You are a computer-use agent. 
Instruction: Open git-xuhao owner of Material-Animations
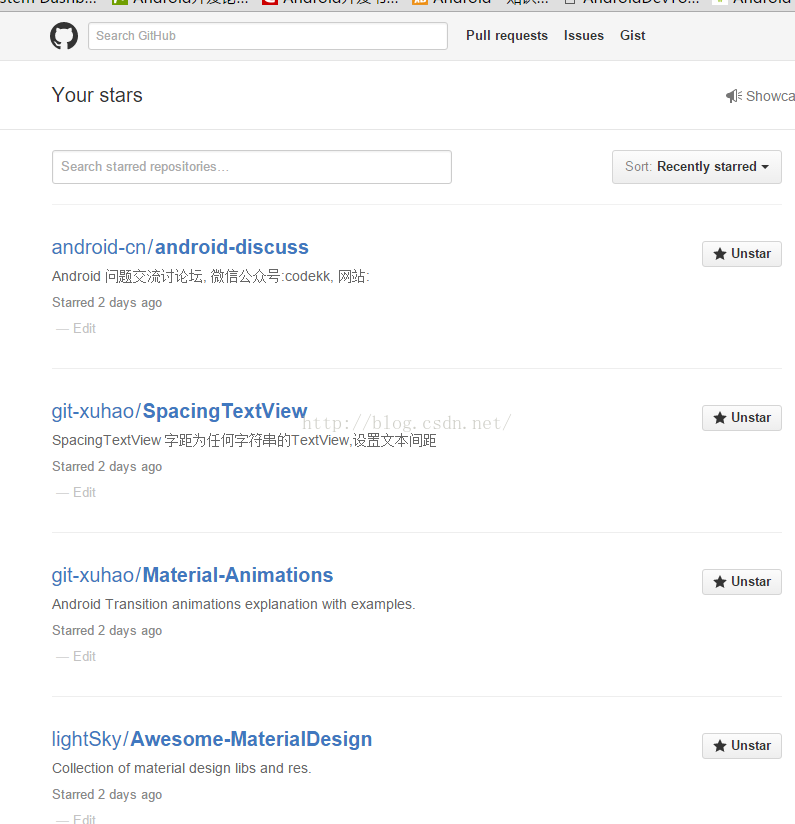(x=94, y=575)
